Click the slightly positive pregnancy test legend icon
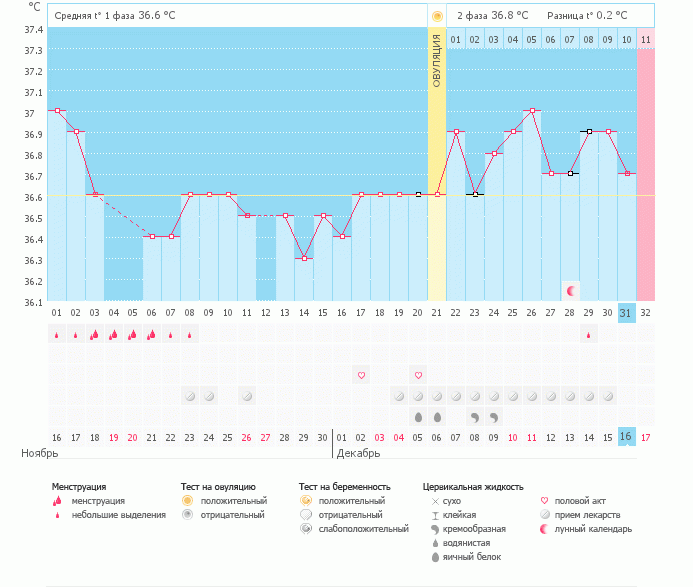The height and width of the screenshot is (587, 693). click(306, 529)
